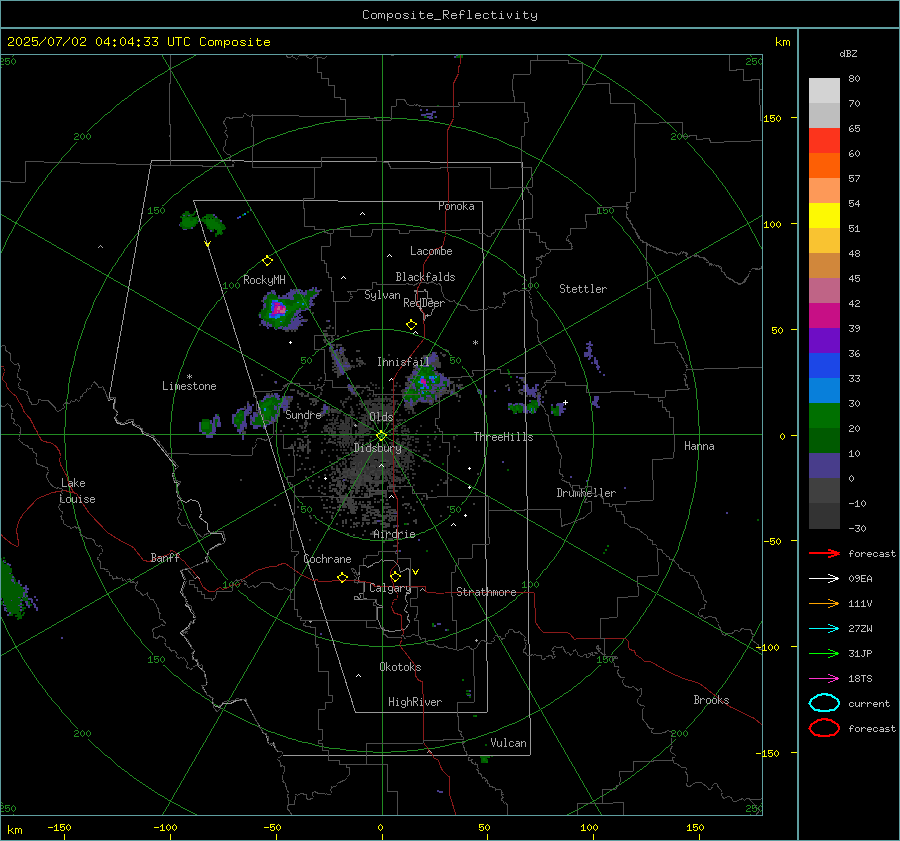The height and width of the screenshot is (841, 900).
Task: Click the RedDeer city label
Action: tap(424, 303)
